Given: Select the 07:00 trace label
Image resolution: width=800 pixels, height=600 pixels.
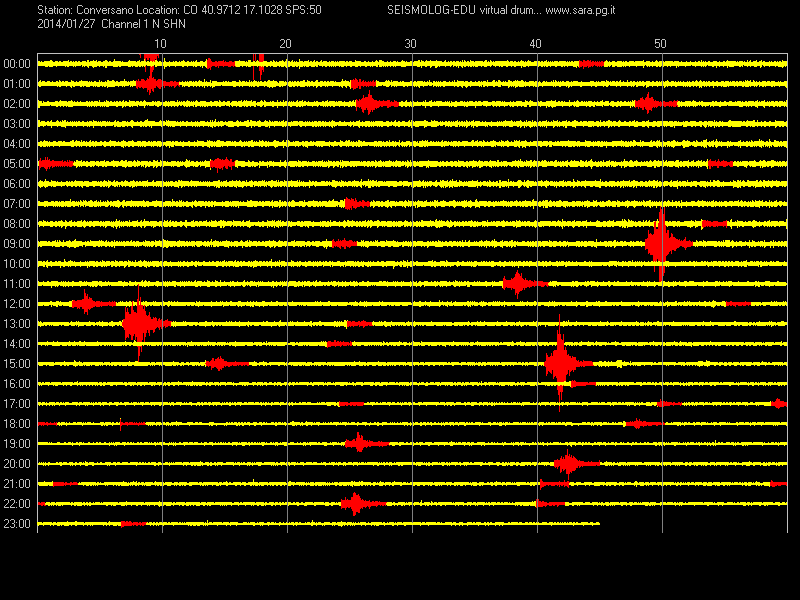Looking at the screenshot, I should pyautogui.click(x=17, y=204).
